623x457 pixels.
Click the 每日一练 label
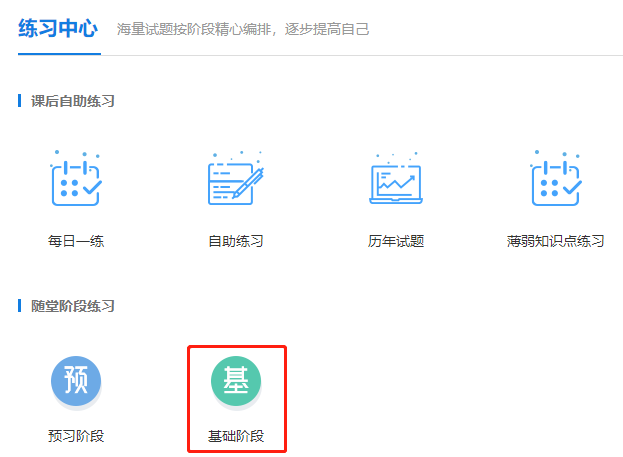pyautogui.click(x=76, y=241)
